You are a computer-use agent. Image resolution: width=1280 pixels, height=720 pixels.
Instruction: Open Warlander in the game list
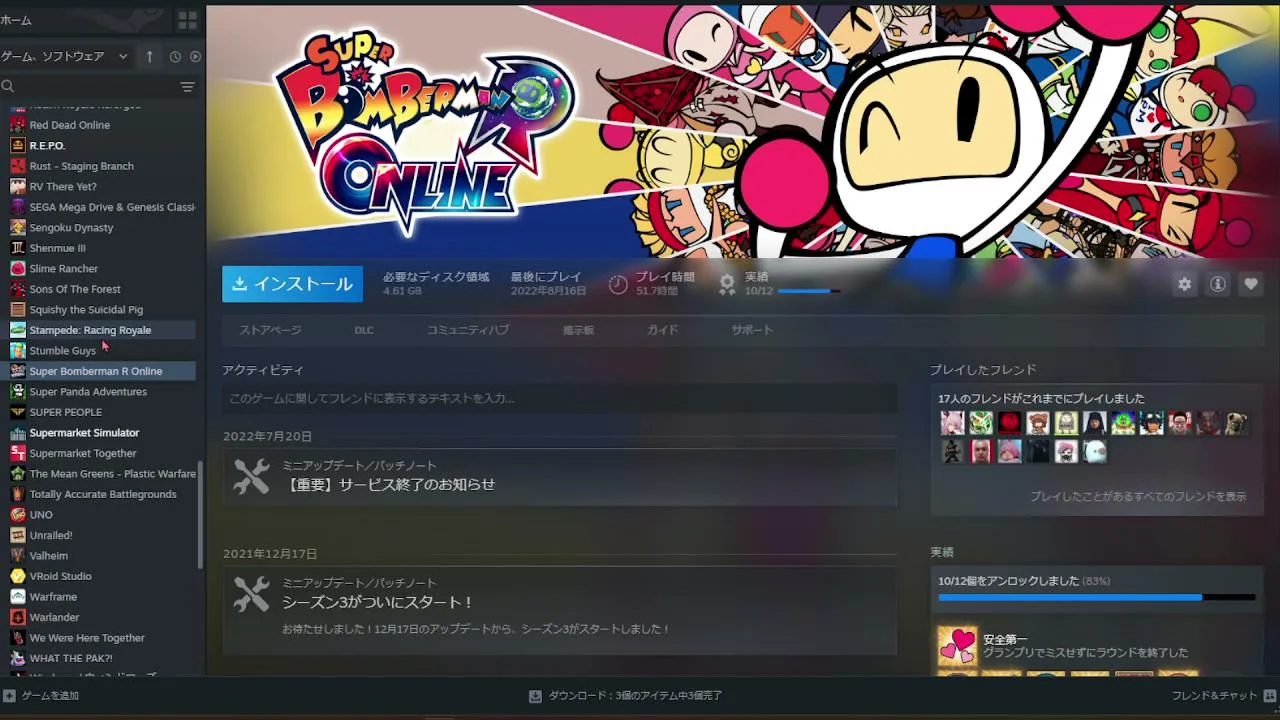click(x=54, y=617)
